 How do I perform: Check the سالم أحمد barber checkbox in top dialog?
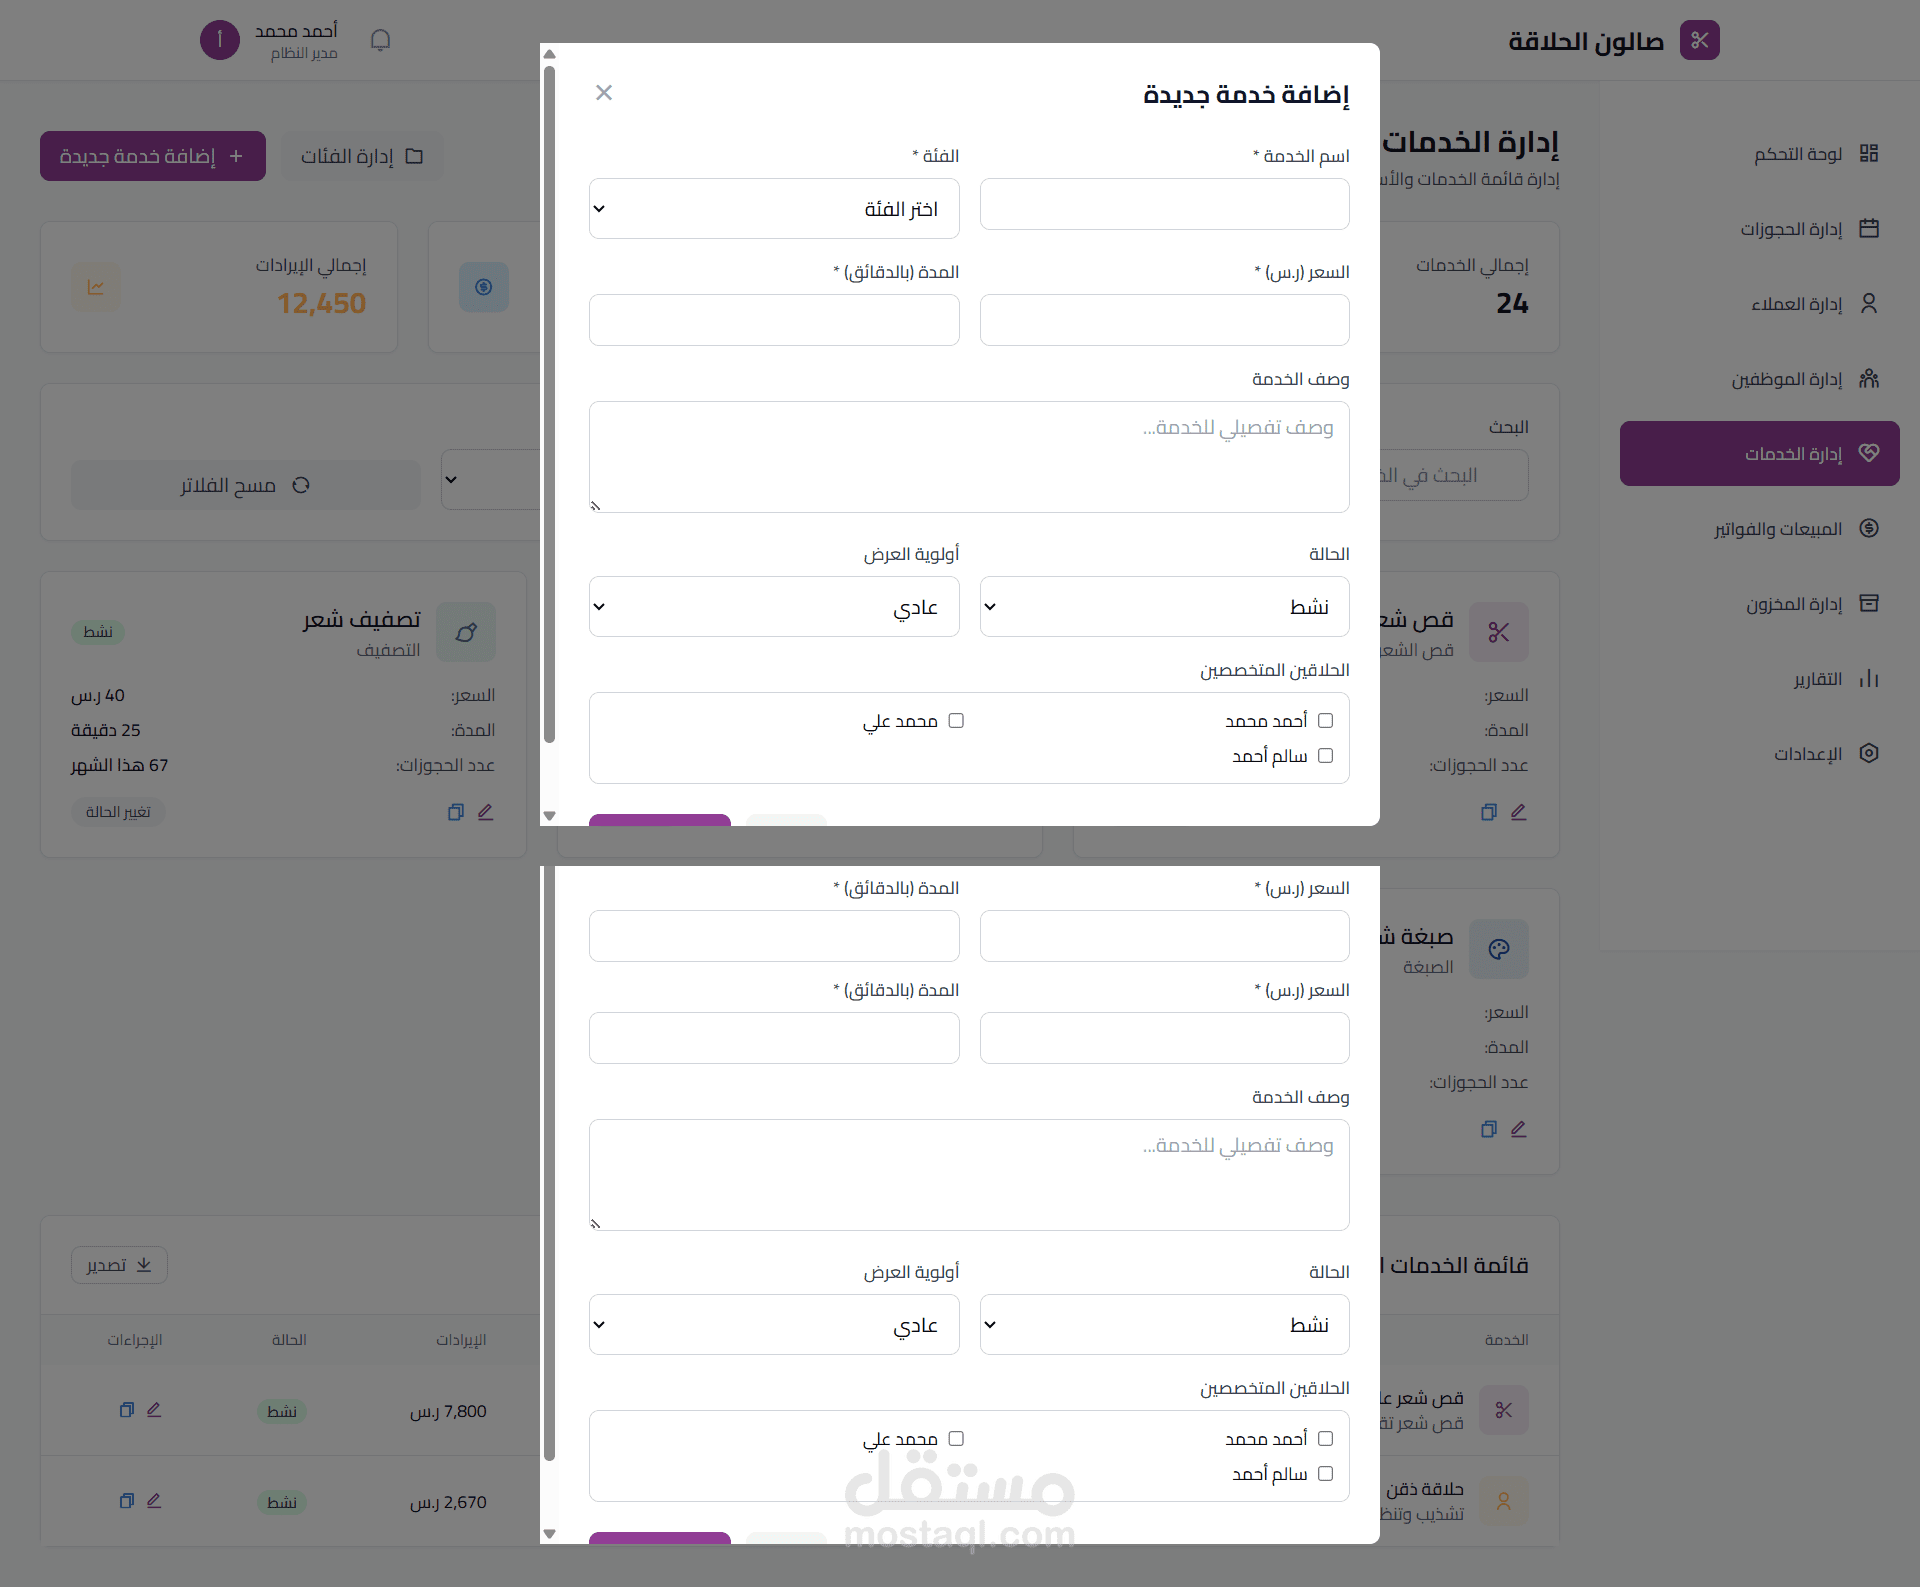(x=1326, y=755)
